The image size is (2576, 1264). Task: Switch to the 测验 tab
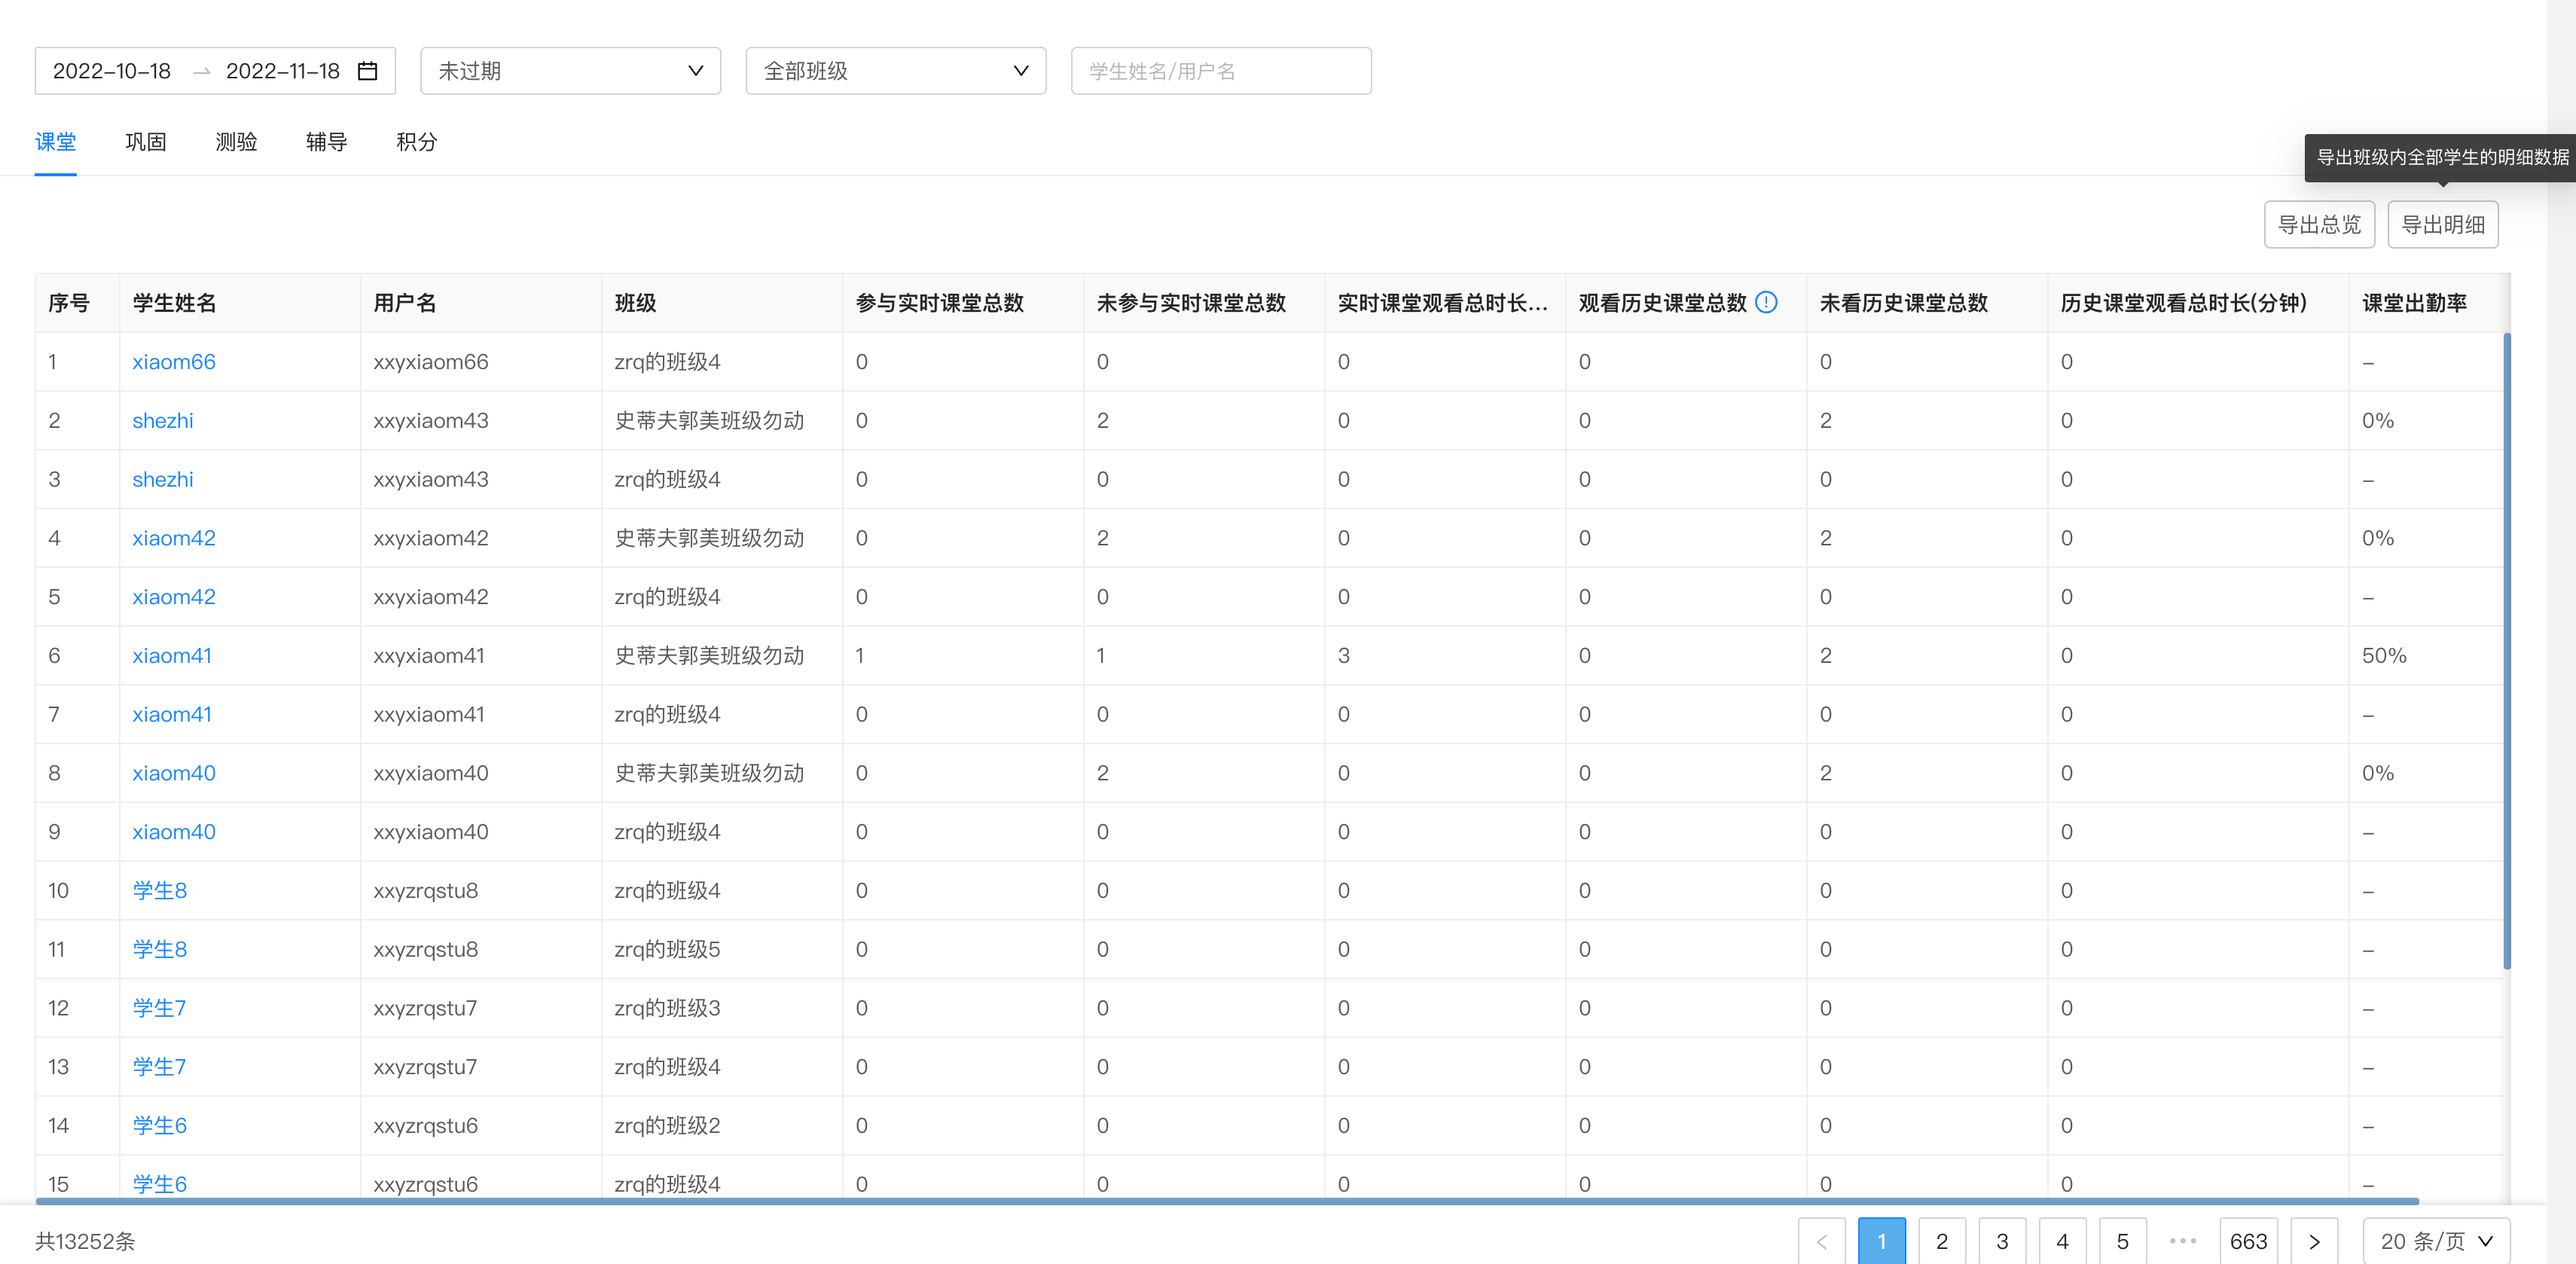tap(236, 142)
